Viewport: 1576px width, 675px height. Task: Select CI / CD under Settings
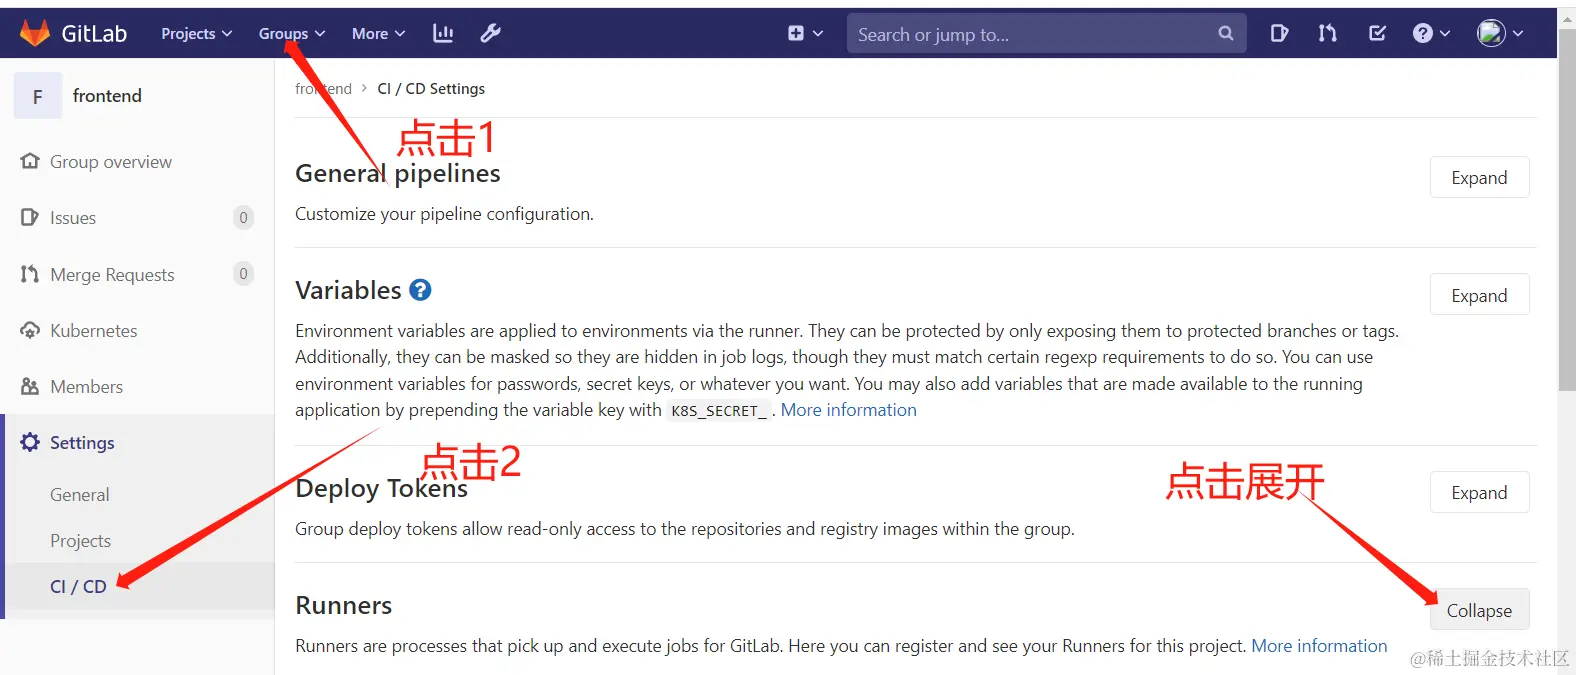point(78,586)
